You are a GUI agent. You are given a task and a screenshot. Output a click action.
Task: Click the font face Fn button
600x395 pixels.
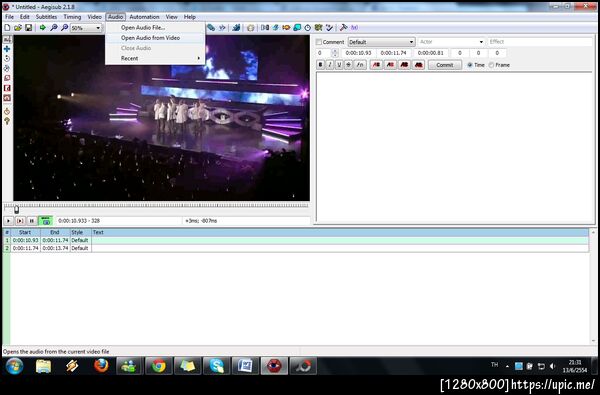click(360, 65)
